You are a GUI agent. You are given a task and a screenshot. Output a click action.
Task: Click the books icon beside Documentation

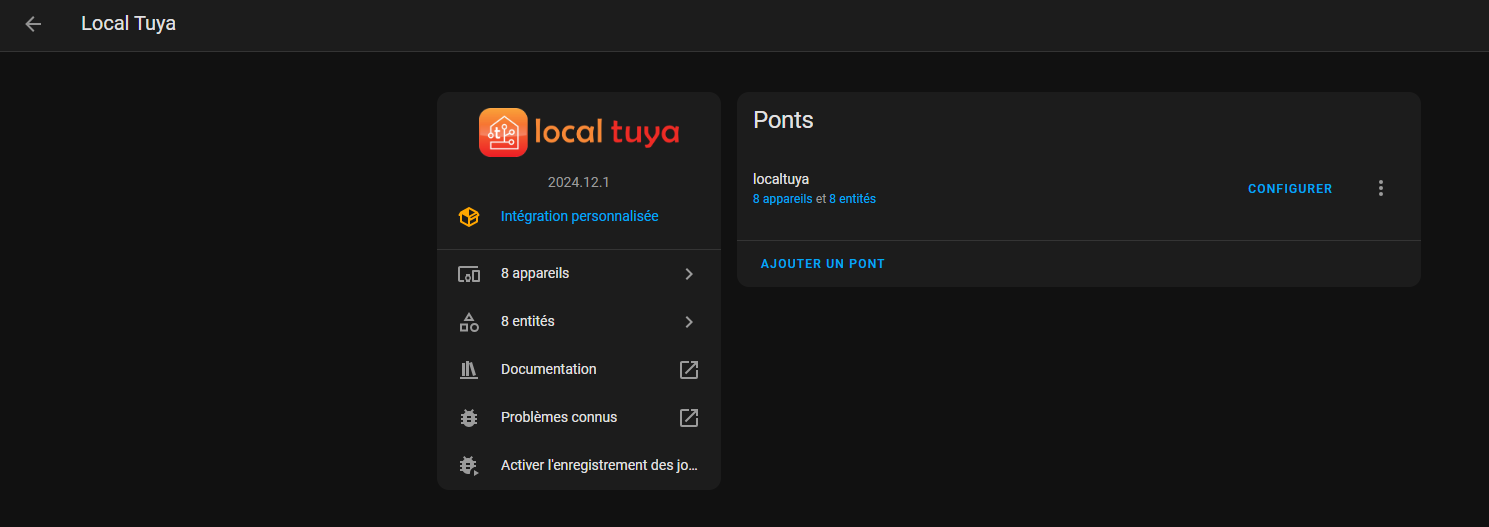(x=468, y=370)
